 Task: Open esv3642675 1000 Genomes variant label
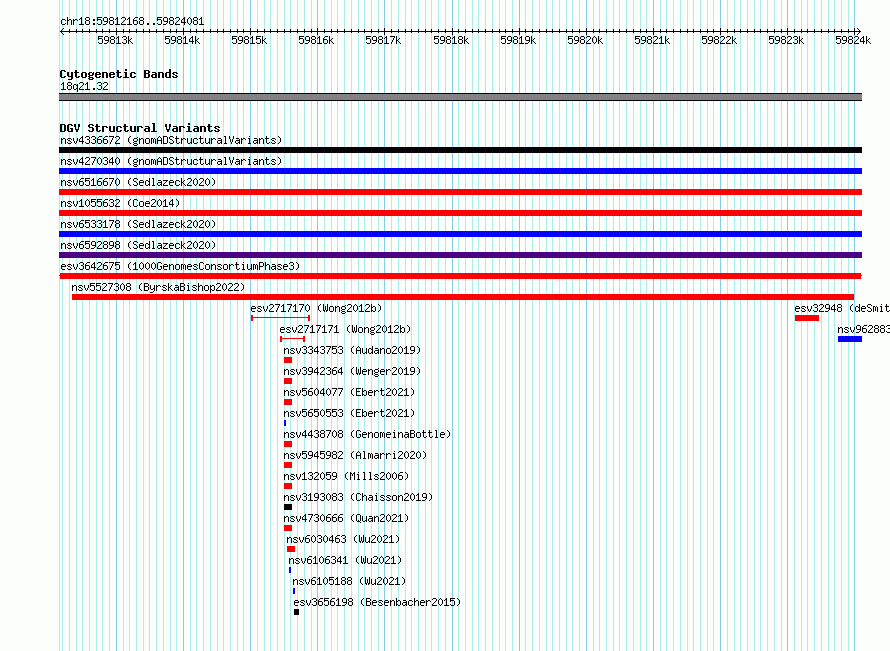[180, 266]
